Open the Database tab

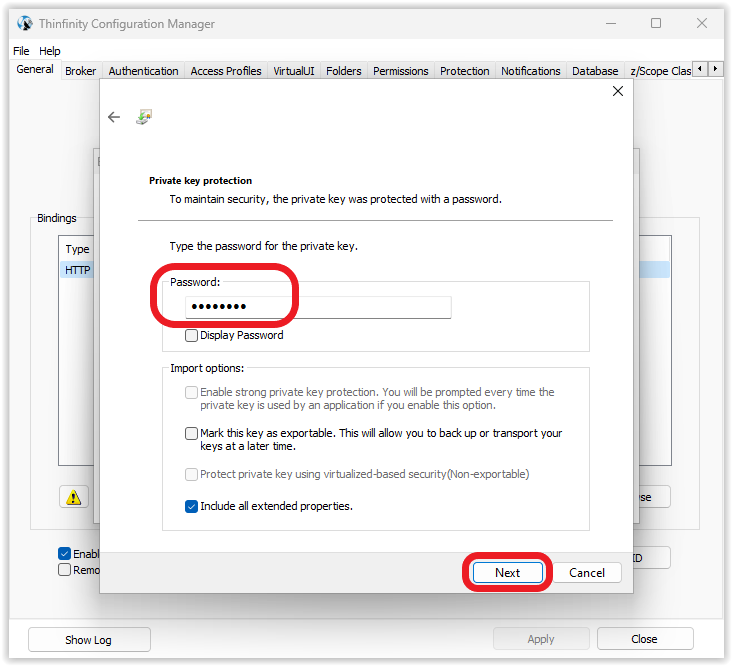pyautogui.click(x=595, y=71)
